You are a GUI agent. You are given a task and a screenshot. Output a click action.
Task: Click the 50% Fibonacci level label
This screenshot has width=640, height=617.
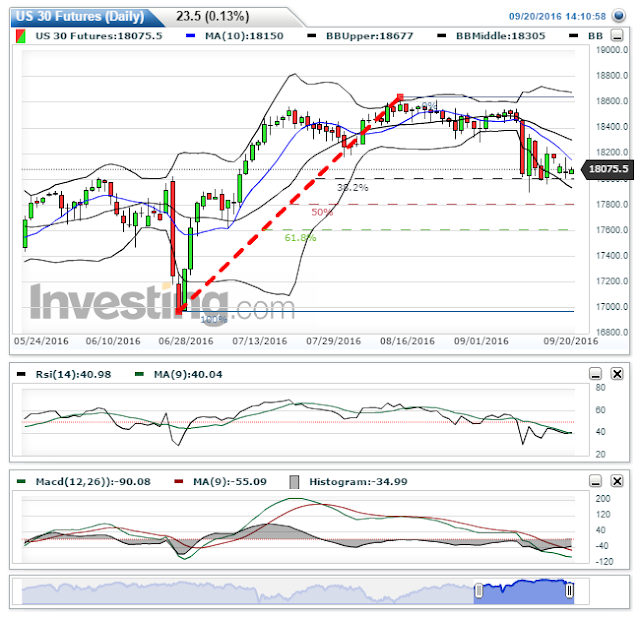click(322, 212)
